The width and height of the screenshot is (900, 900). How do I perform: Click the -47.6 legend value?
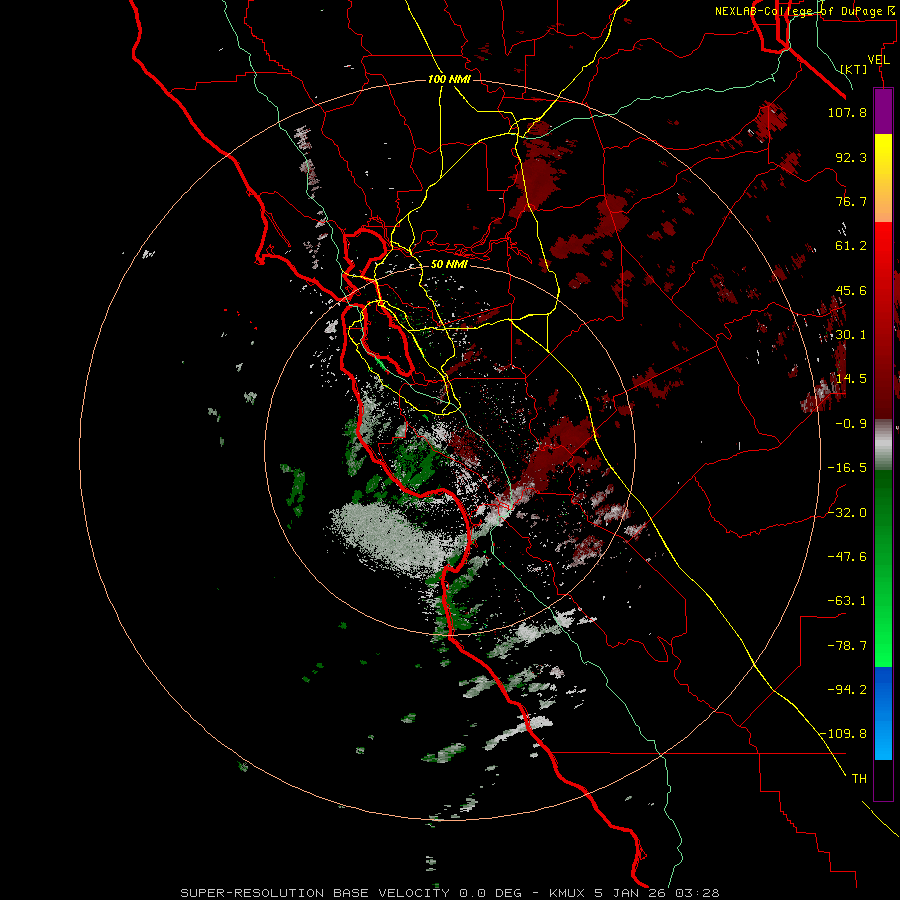coord(847,557)
